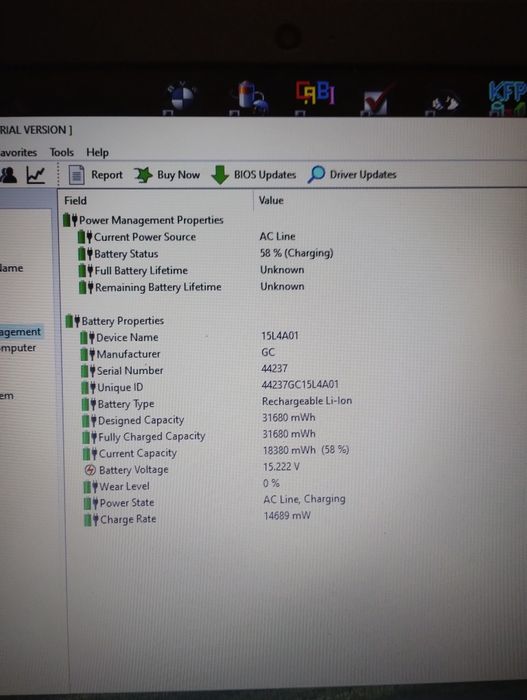Click the Buy Now button

[167, 175]
